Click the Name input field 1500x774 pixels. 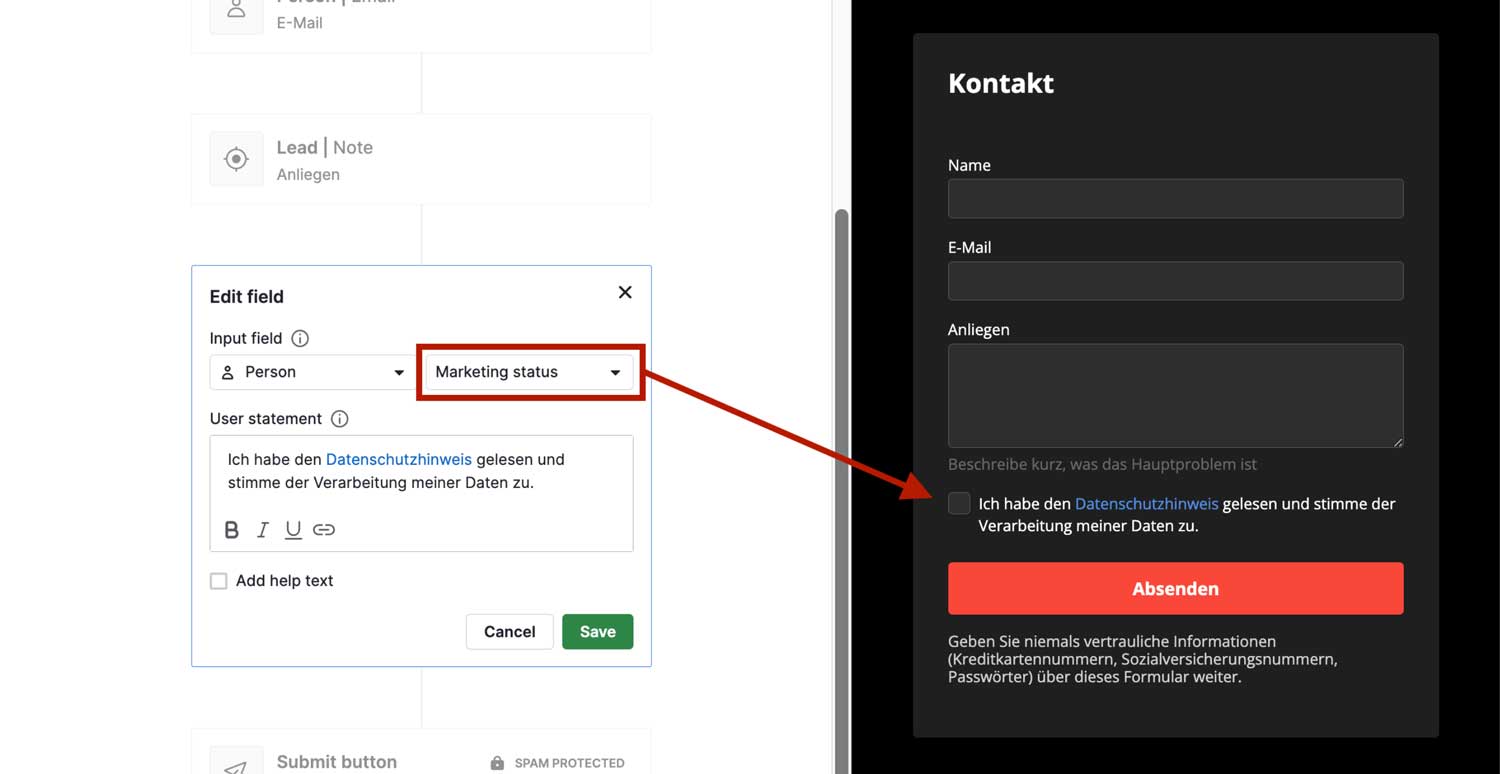1175,199
